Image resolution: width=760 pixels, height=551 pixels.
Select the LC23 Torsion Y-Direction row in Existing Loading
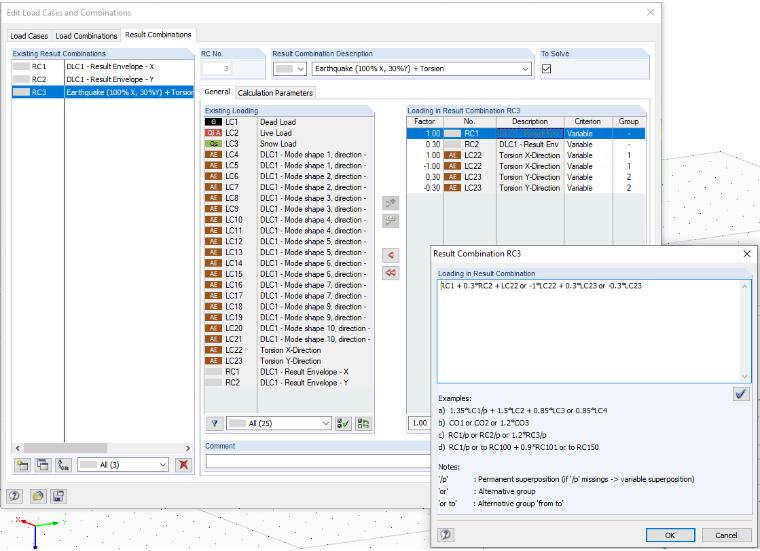(x=289, y=361)
